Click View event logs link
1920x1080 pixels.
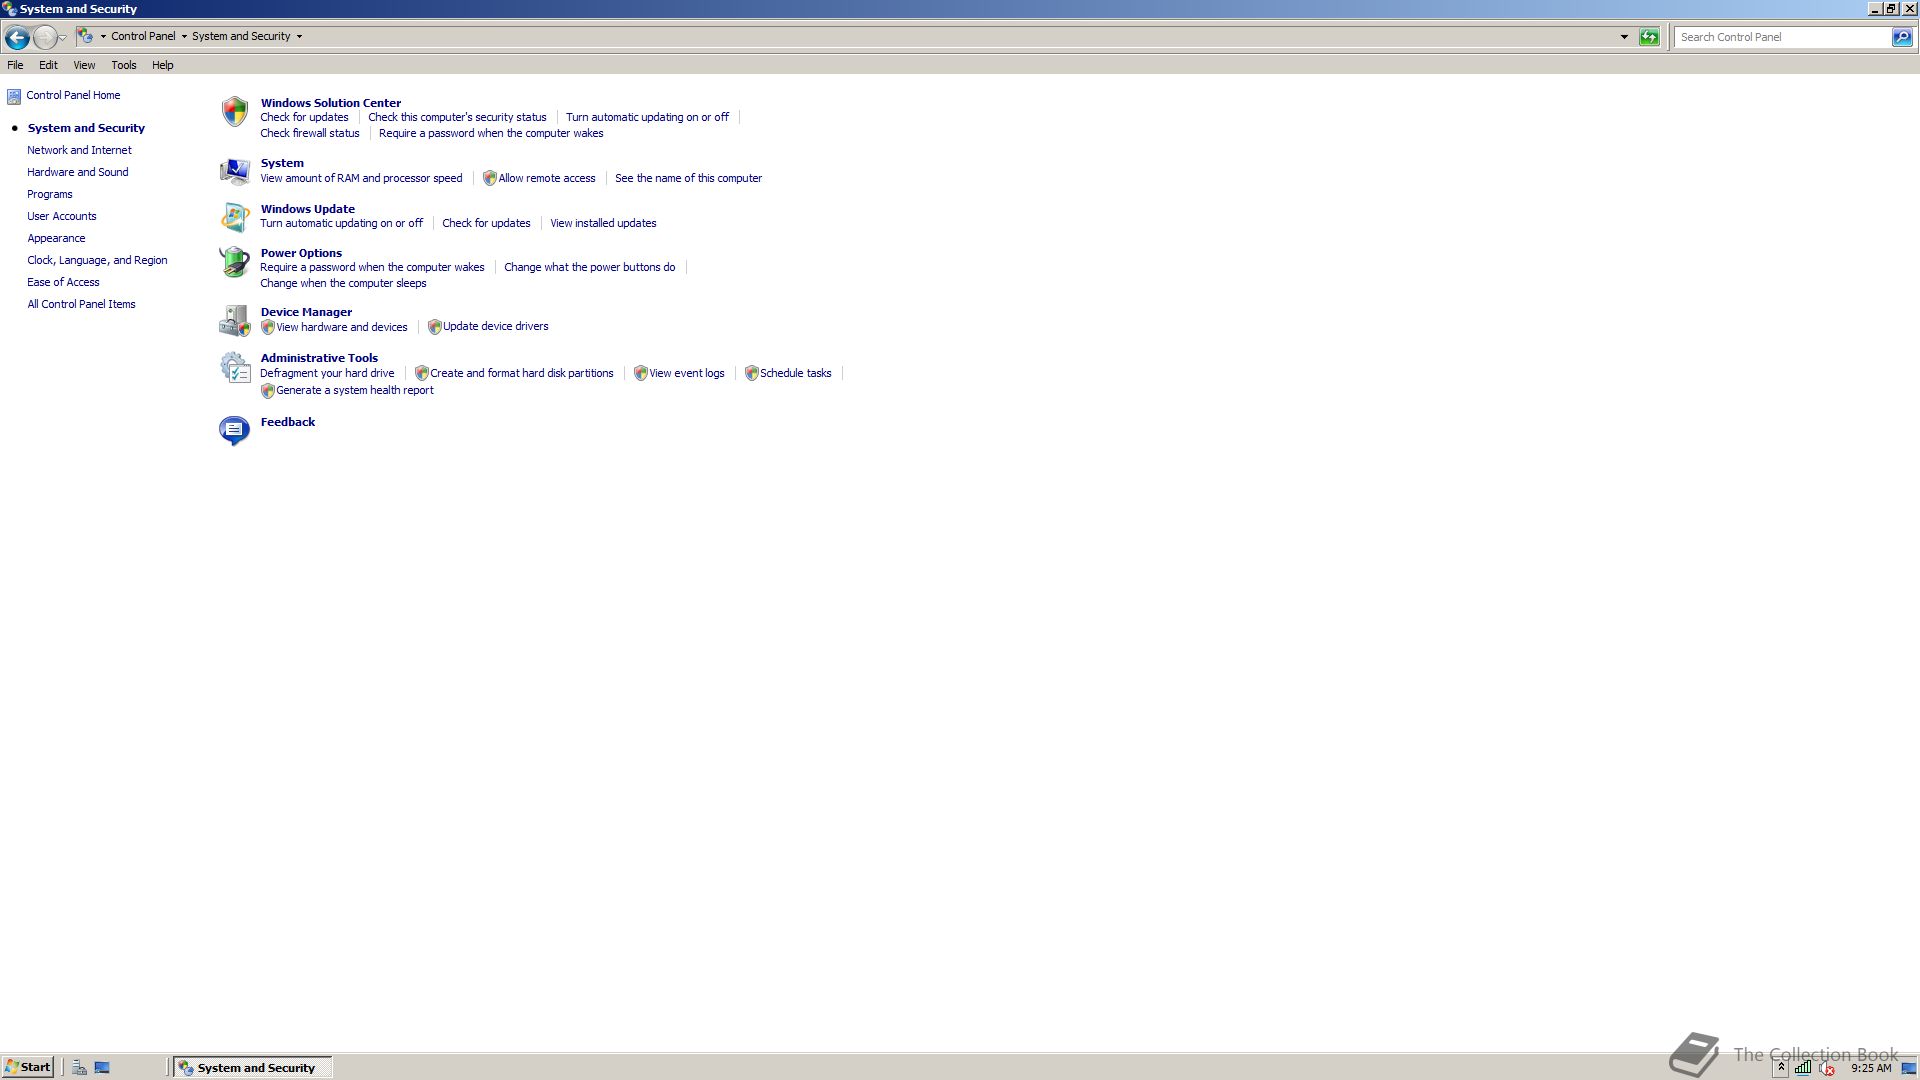coord(687,373)
